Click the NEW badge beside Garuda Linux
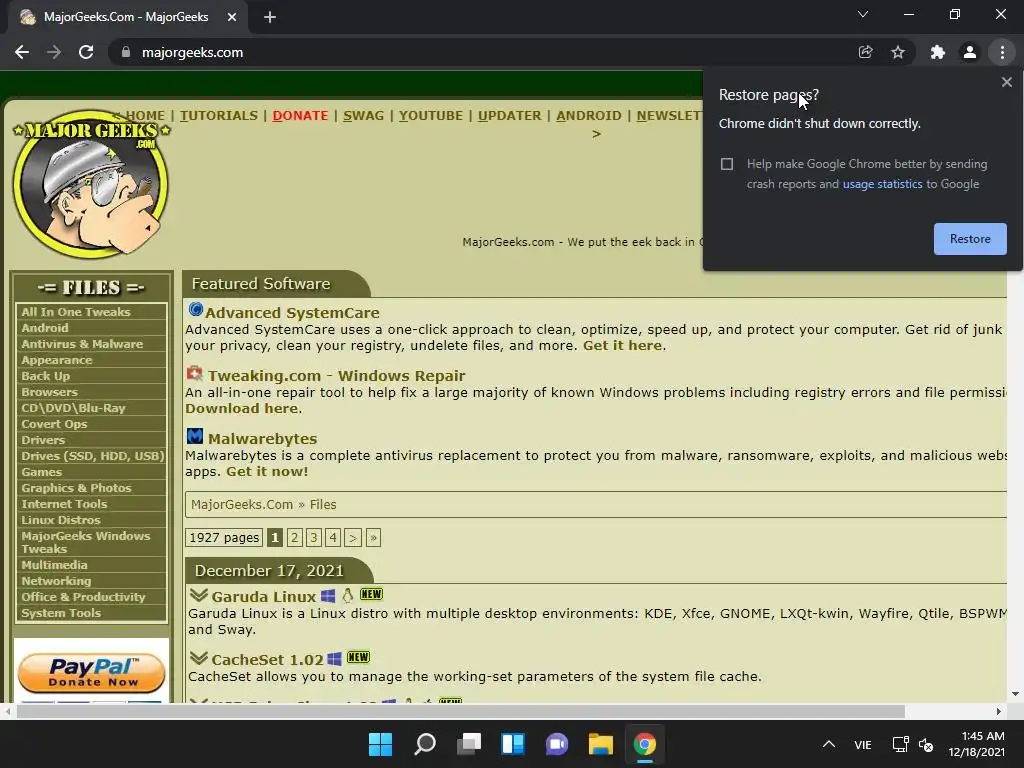Screen dimensions: 1024x768 click(x=372, y=594)
